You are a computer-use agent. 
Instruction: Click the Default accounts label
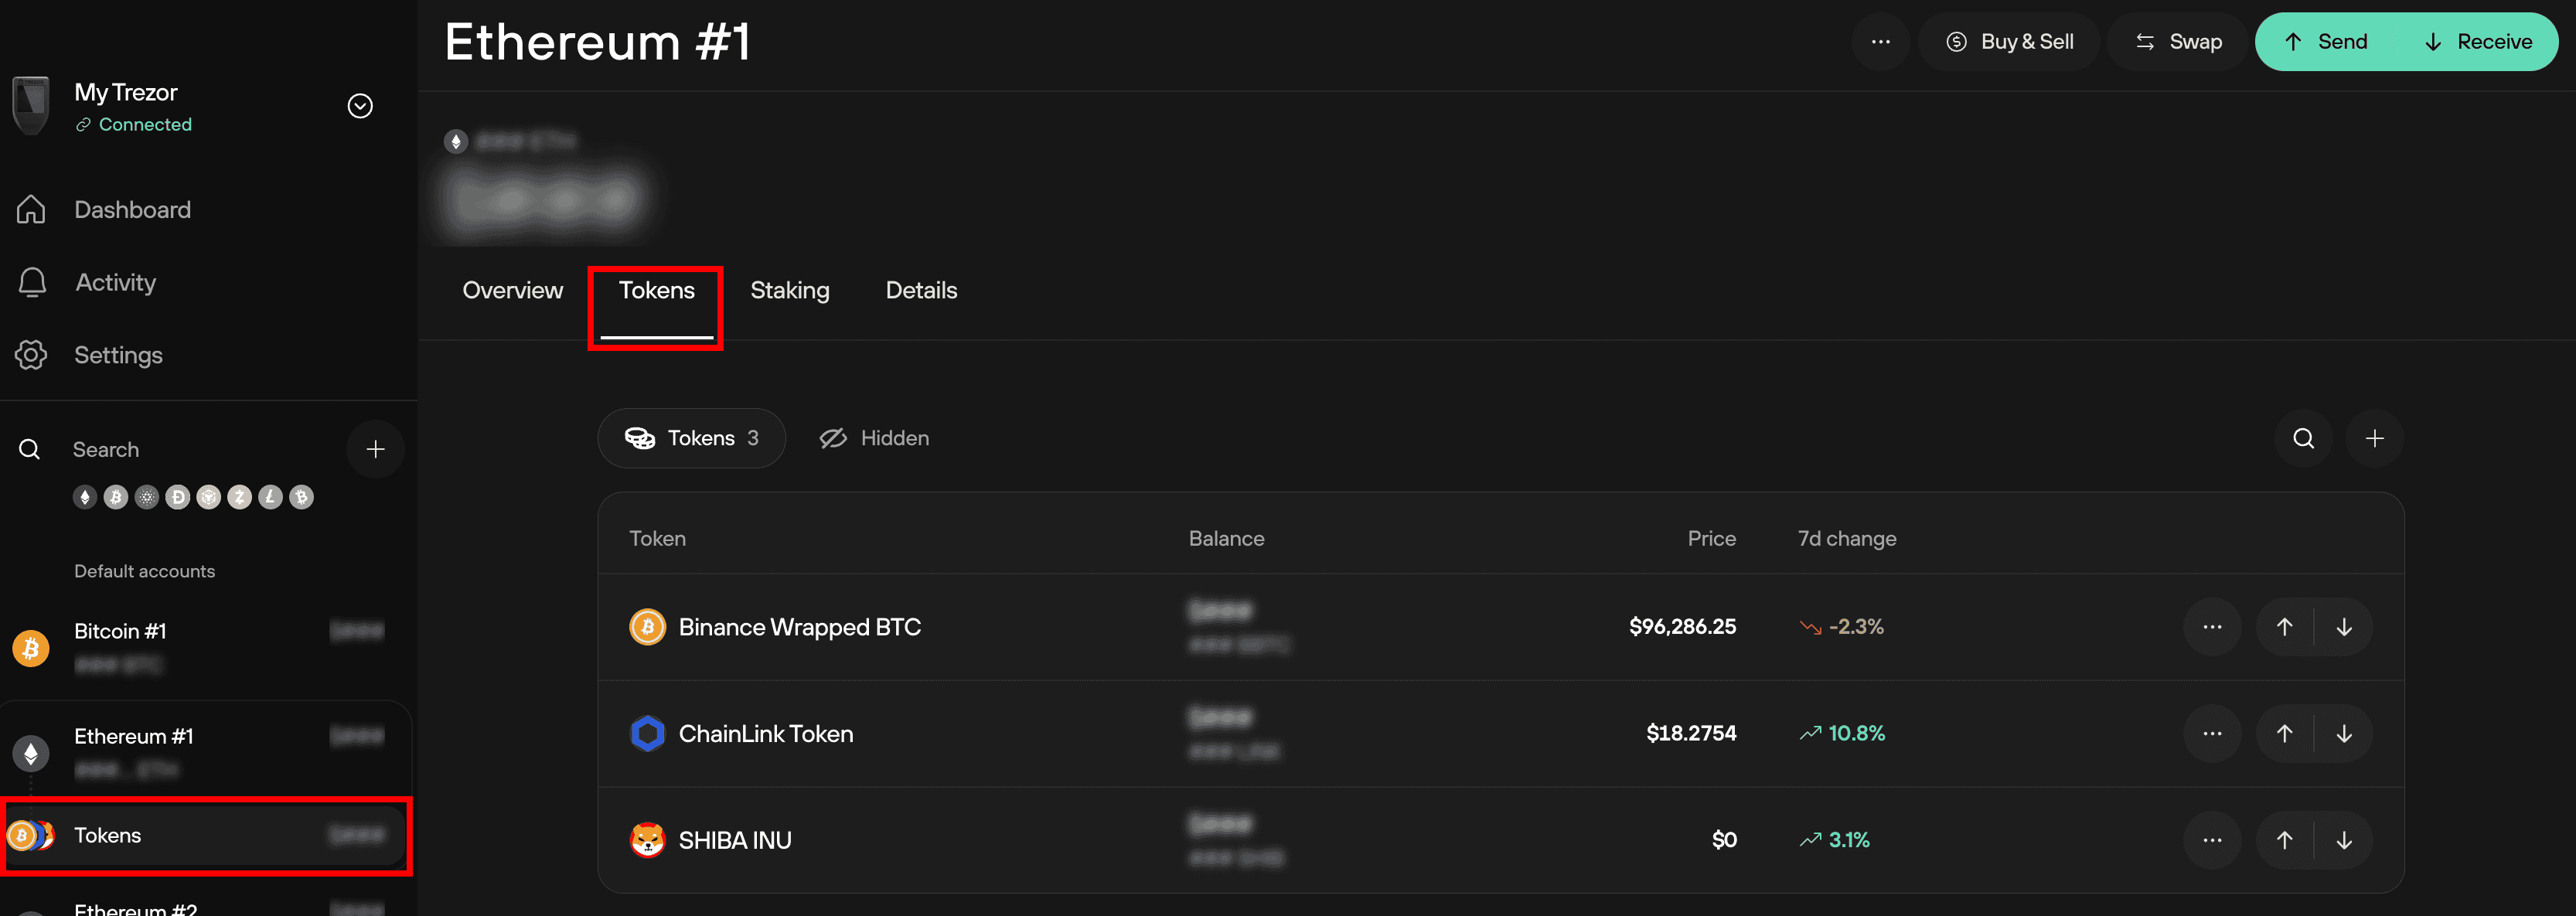144,571
